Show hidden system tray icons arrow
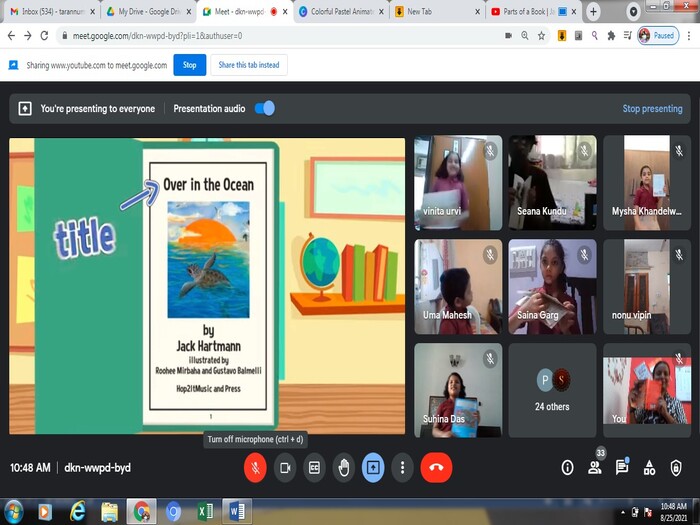This screenshot has height=525, width=700. coord(622,512)
